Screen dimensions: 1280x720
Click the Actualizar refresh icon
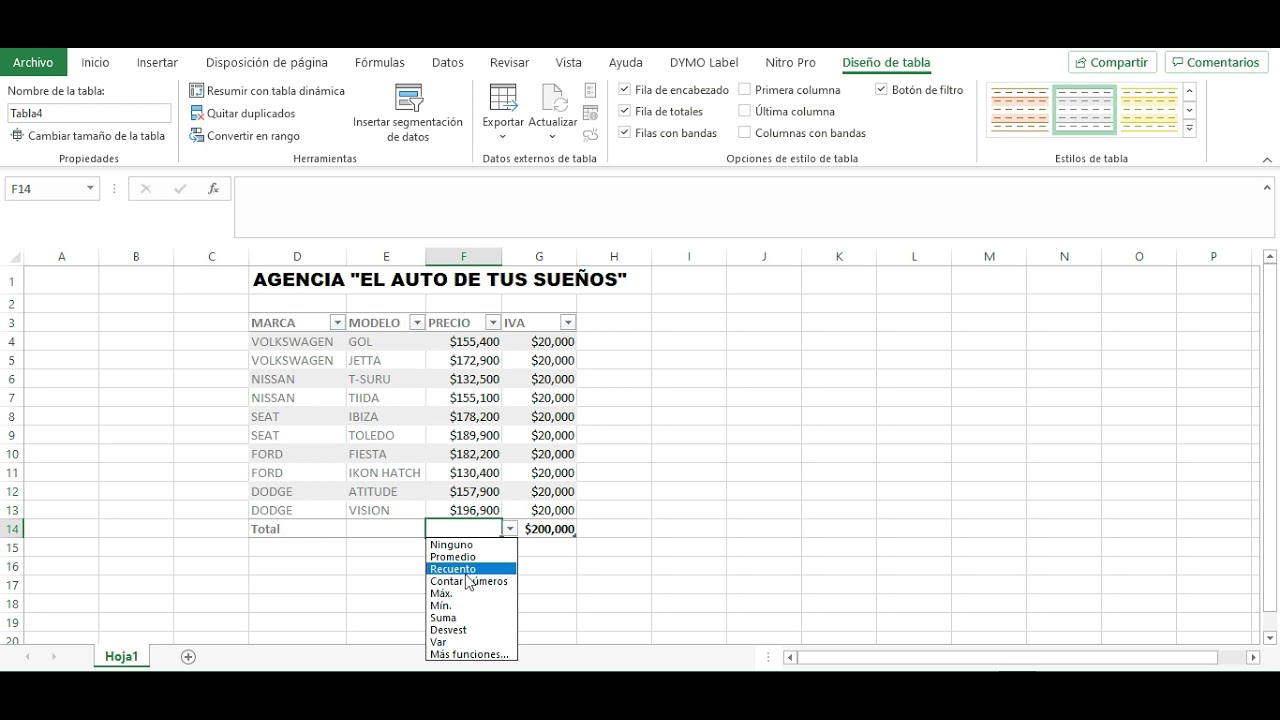pyautogui.click(x=553, y=98)
